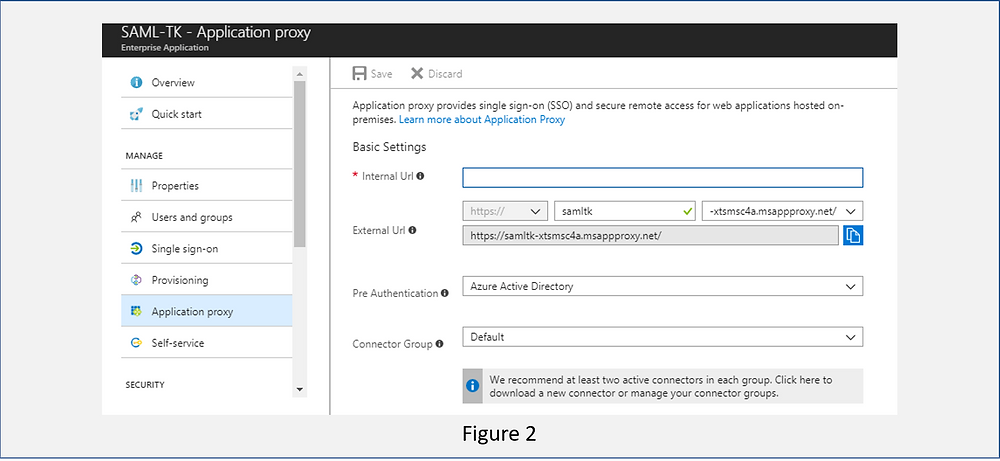This screenshot has width=1000, height=461.
Task: Open the Overview menu item
Action: 207,82
